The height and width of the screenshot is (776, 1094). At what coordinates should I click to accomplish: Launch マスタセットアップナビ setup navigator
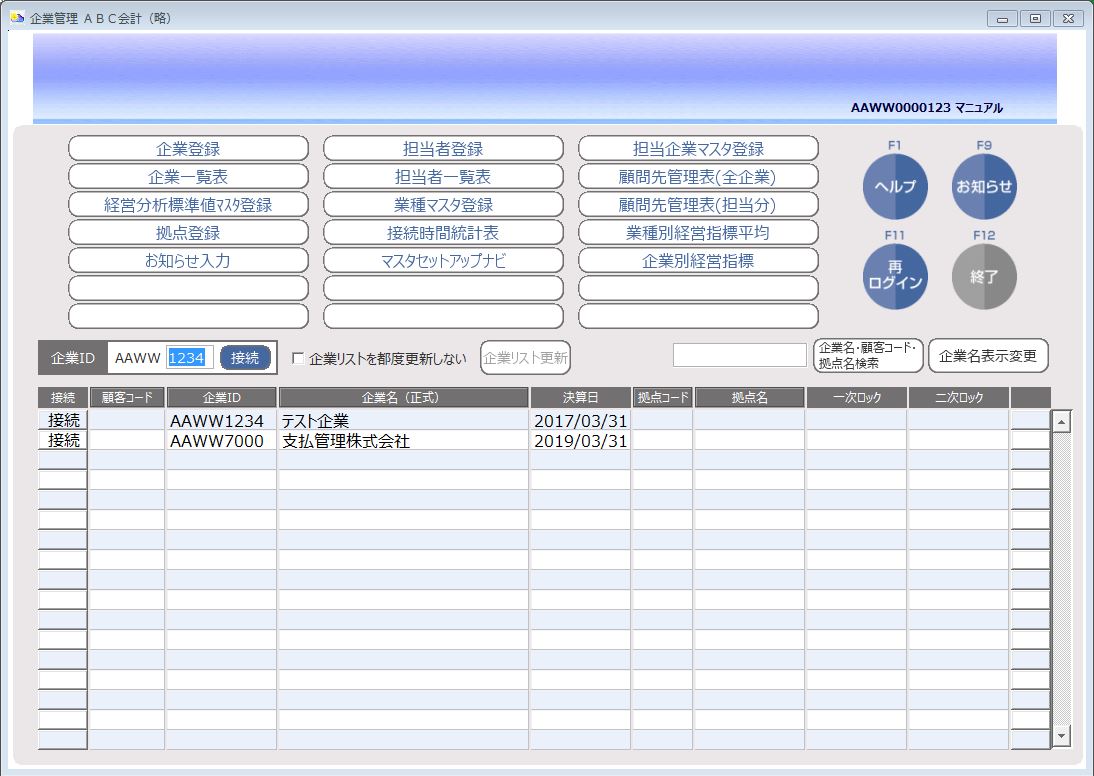click(x=443, y=260)
